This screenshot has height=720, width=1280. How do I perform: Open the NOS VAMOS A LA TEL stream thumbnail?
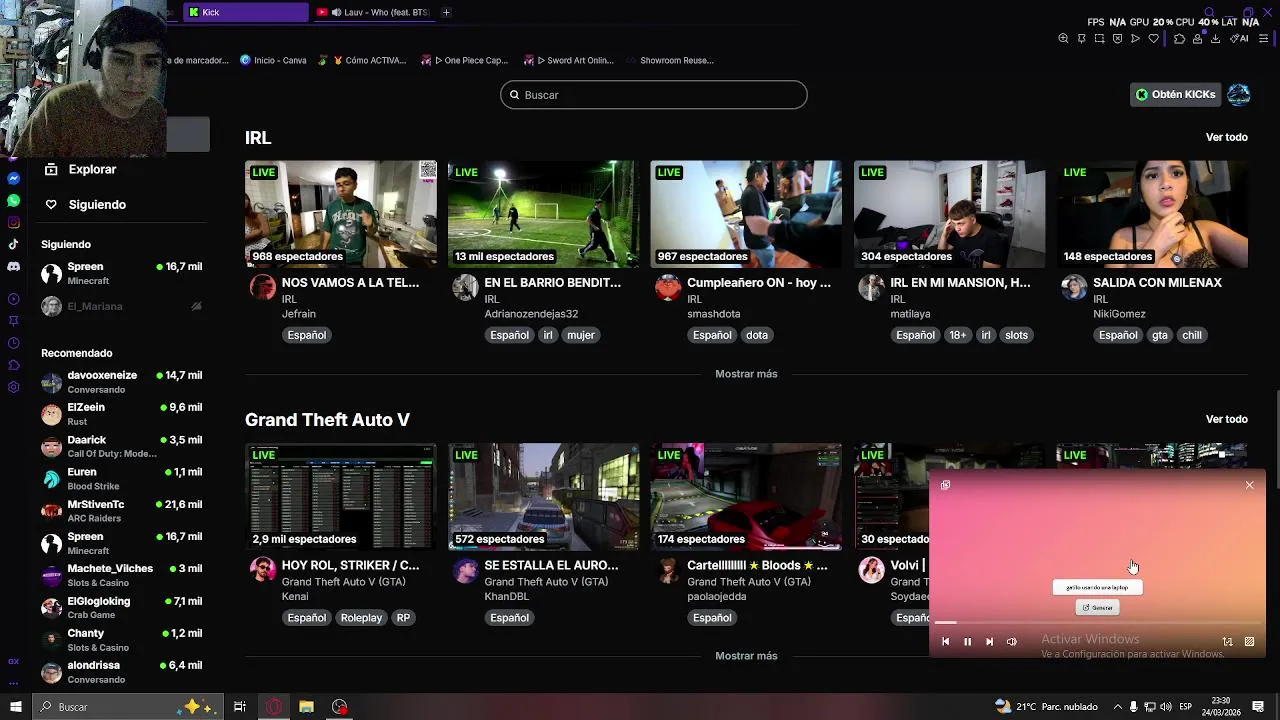pos(341,214)
